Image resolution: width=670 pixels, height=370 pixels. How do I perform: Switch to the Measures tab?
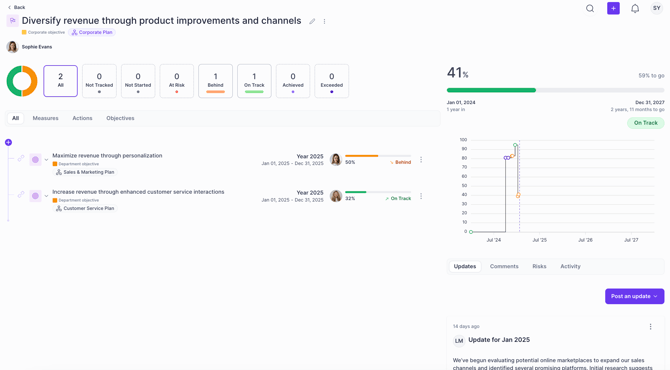tap(45, 118)
